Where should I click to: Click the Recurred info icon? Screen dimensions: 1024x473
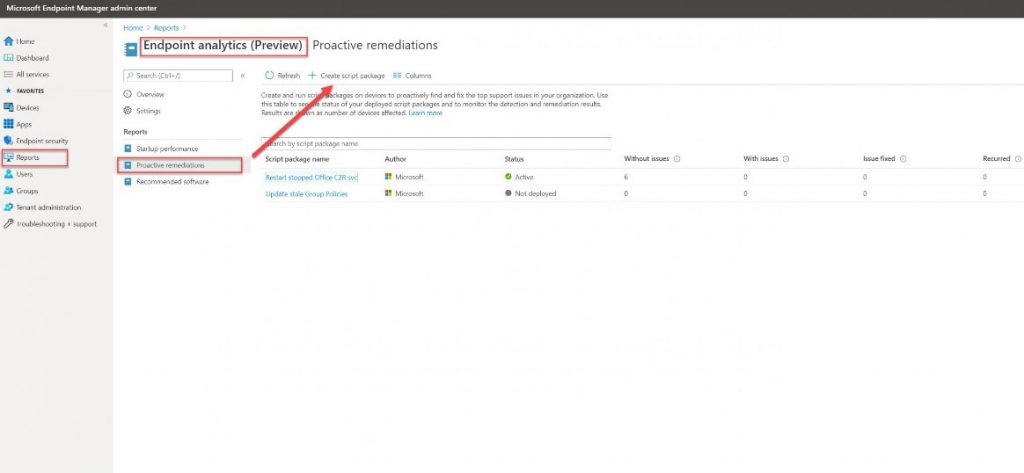pos(1018,159)
